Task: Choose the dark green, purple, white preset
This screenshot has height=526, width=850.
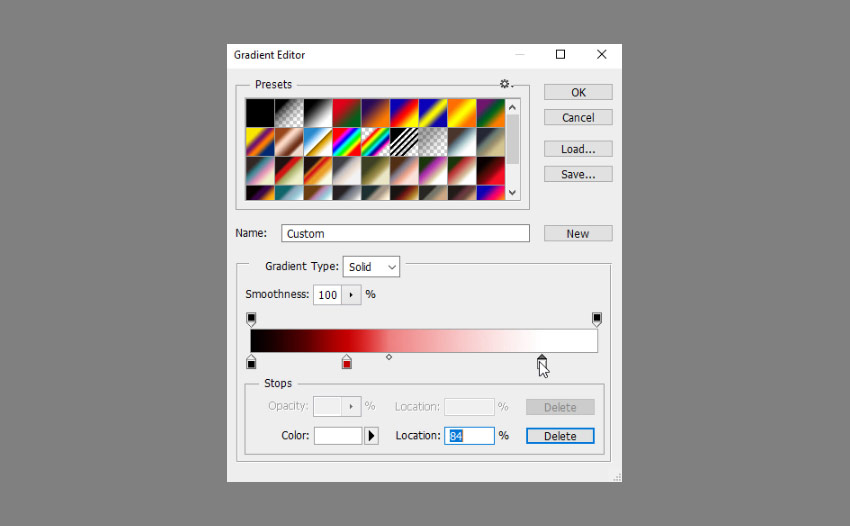Action: pos(433,171)
